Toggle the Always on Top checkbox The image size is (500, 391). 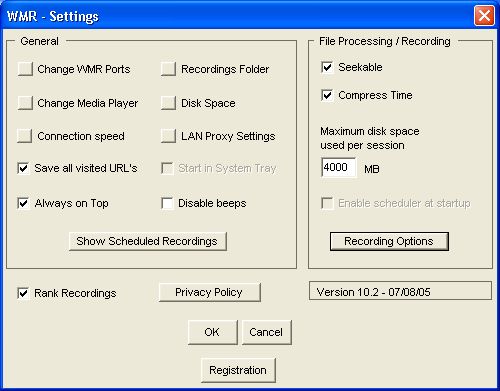[23, 203]
